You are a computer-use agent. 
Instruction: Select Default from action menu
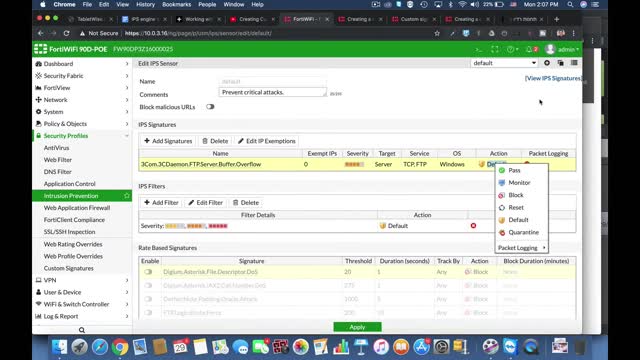[x=521, y=220]
